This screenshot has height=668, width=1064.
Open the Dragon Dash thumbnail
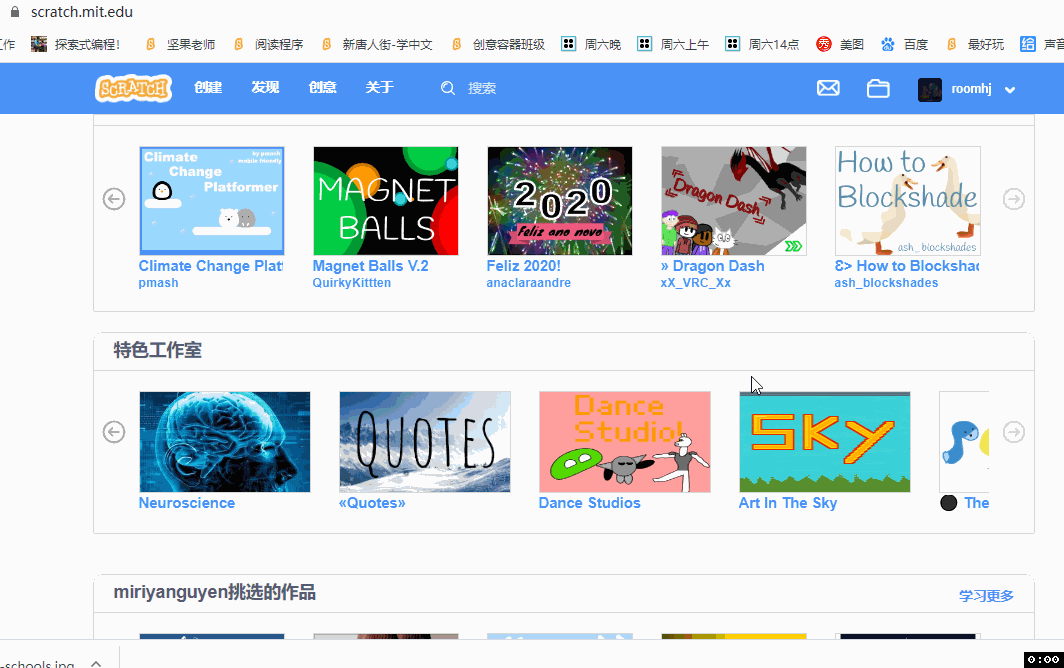point(734,201)
